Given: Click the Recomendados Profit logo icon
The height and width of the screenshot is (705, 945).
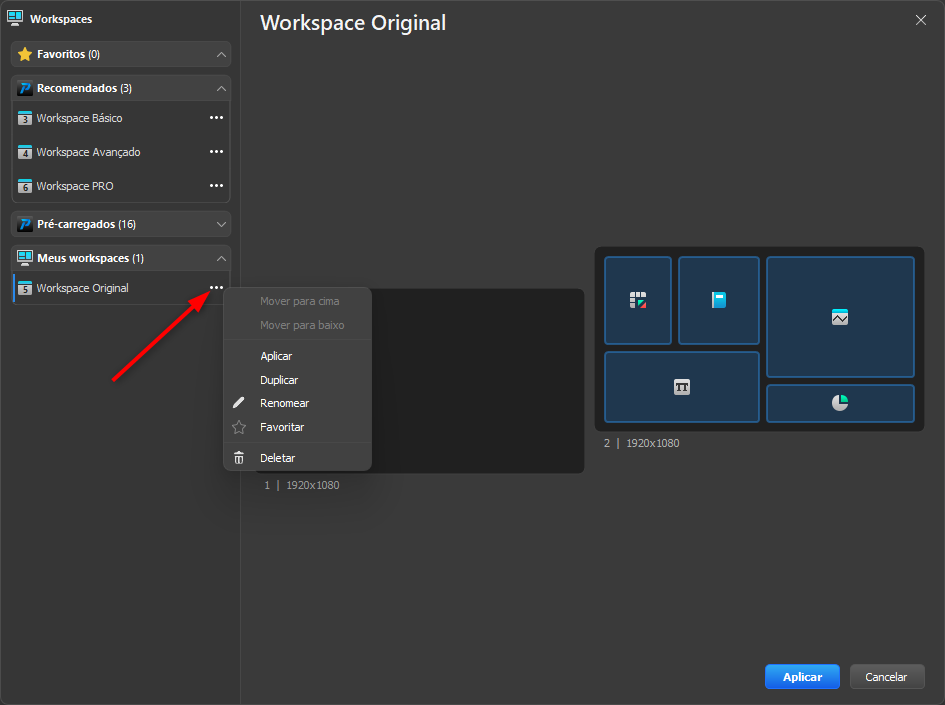Looking at the screenshot, I should pos(25,89).
